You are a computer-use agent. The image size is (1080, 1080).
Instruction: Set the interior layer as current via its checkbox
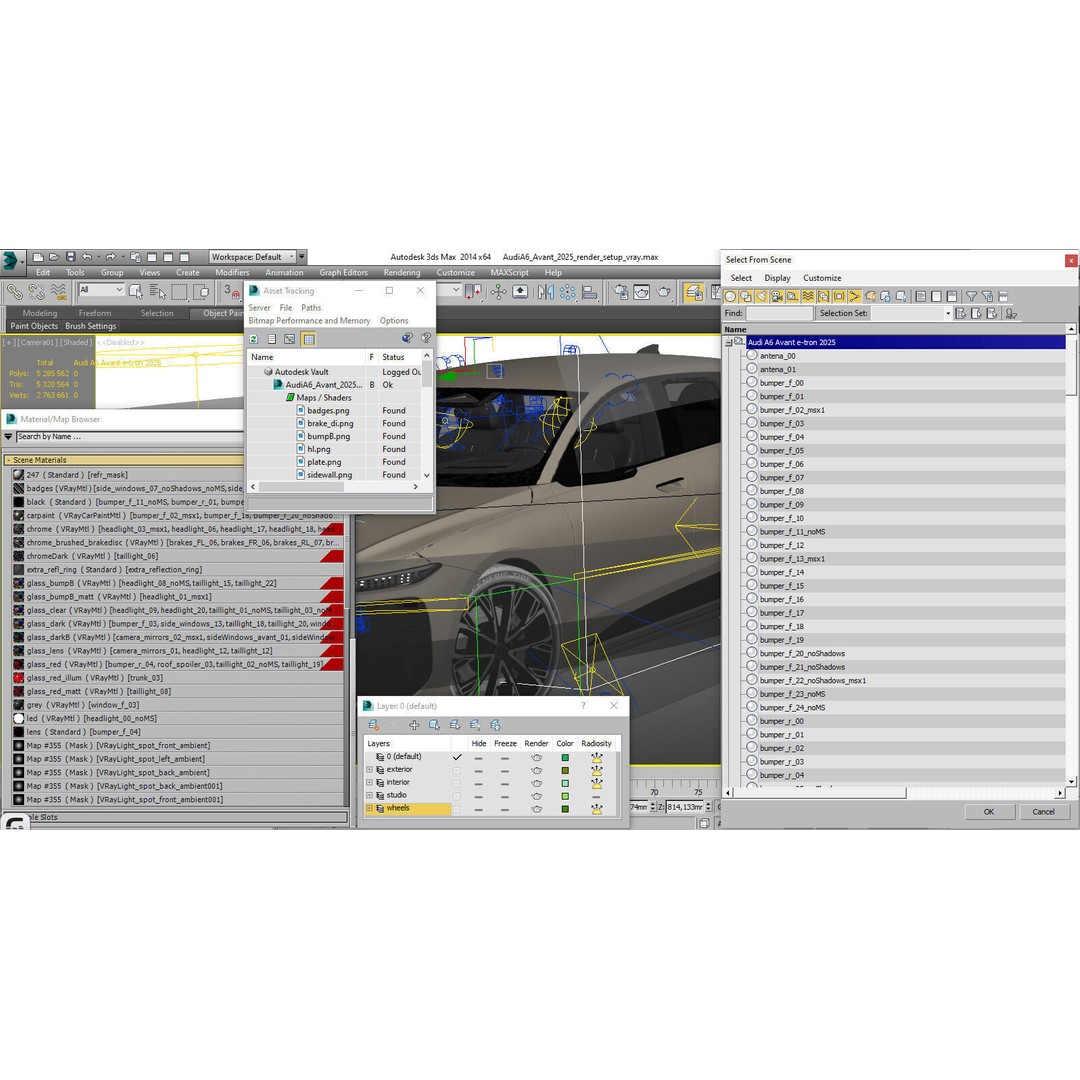[x=457, y=782]
